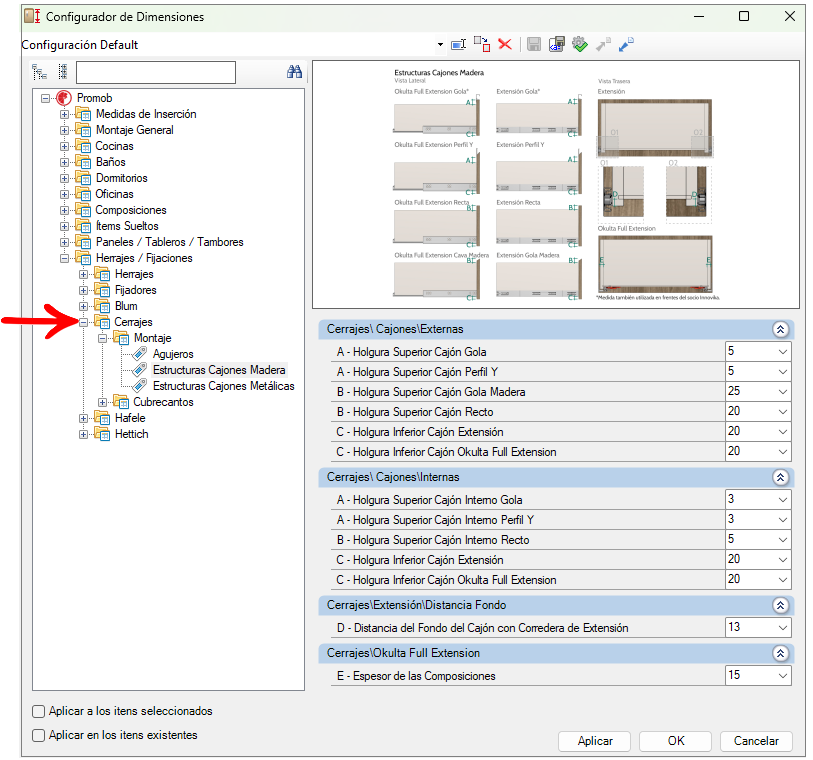The width and height of the screenshot is (813, 760).
Task: Click the duplicate configuration icon
Action: coord(482,45)
